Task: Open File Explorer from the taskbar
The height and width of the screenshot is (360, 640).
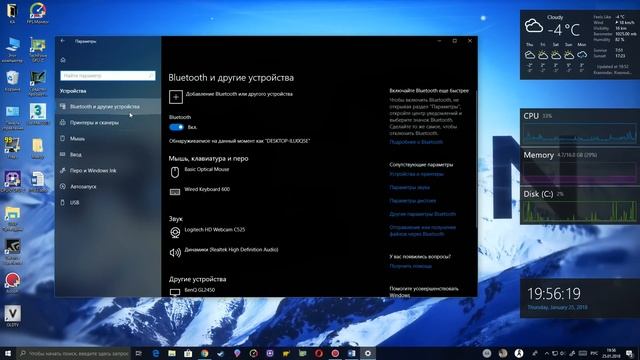Action: [172, 353]
